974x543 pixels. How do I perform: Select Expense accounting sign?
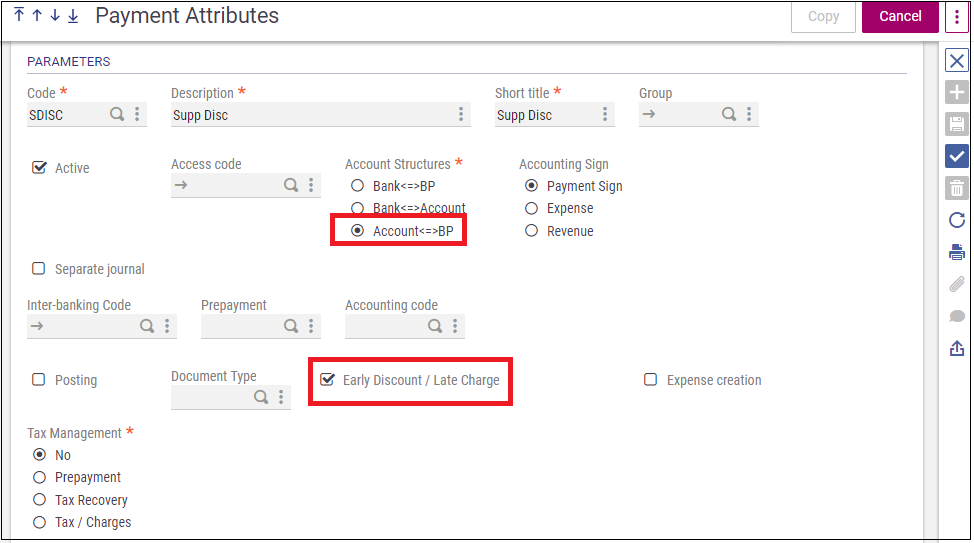531,208
